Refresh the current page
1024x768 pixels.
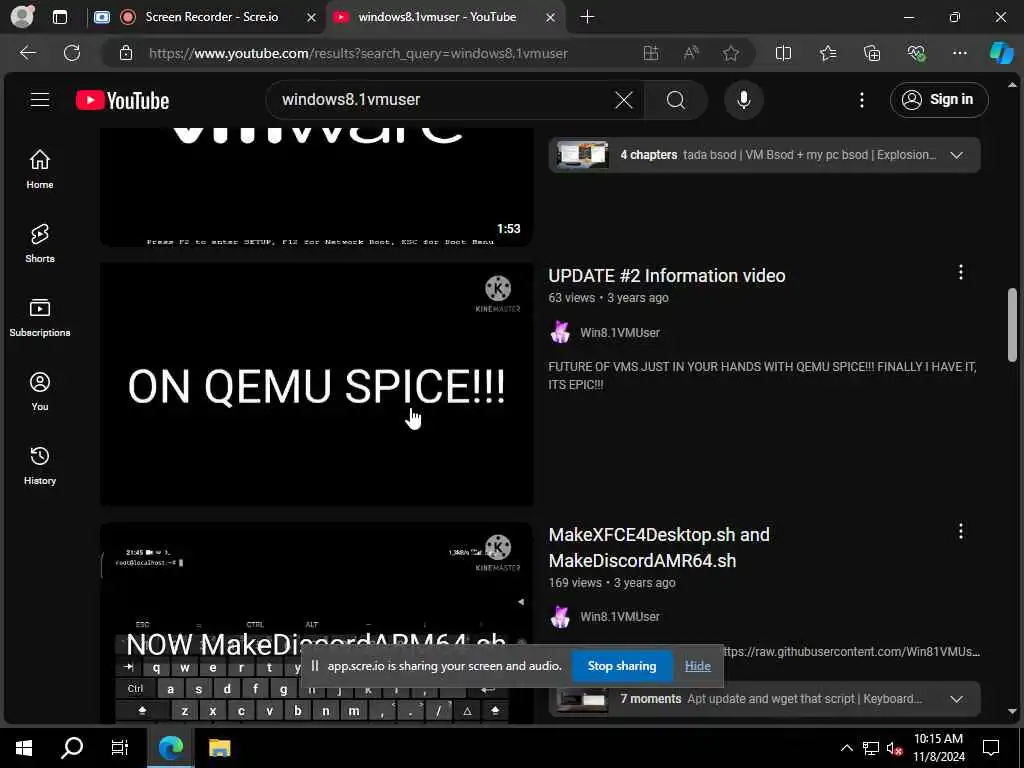[72, 53]
